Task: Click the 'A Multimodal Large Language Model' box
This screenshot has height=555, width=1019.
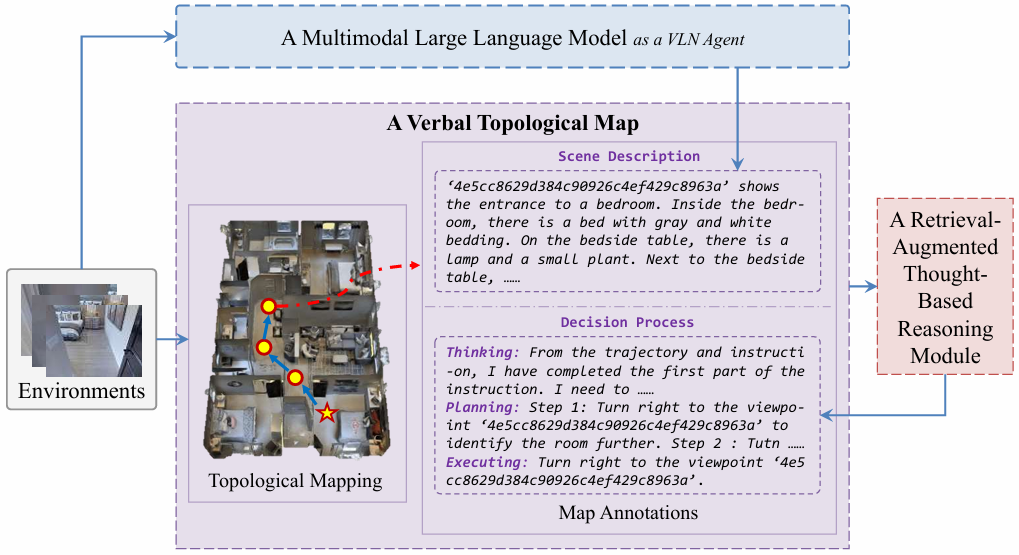Action: (512, 37)
